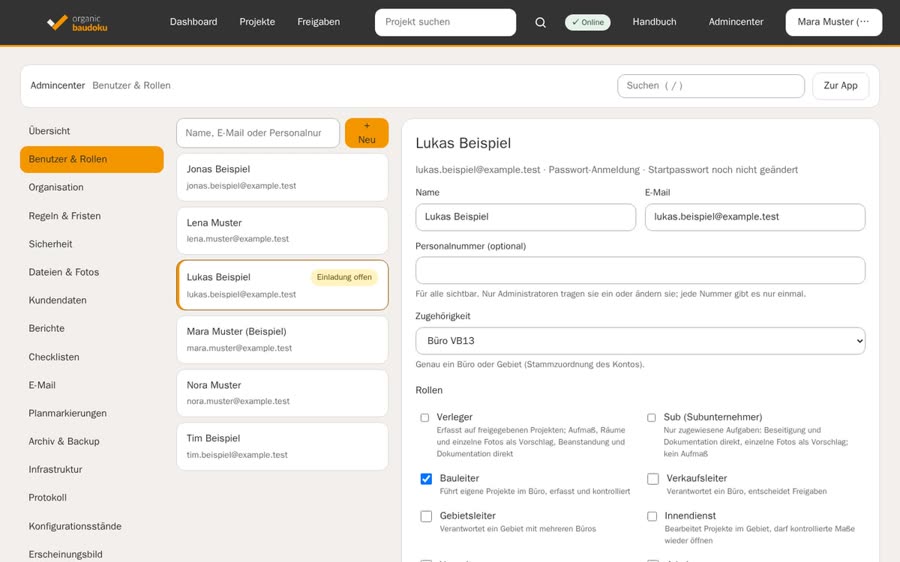This screenshot has height=562, width=900.
Task: Select user Jonas Beispiel
Action: 282,177
